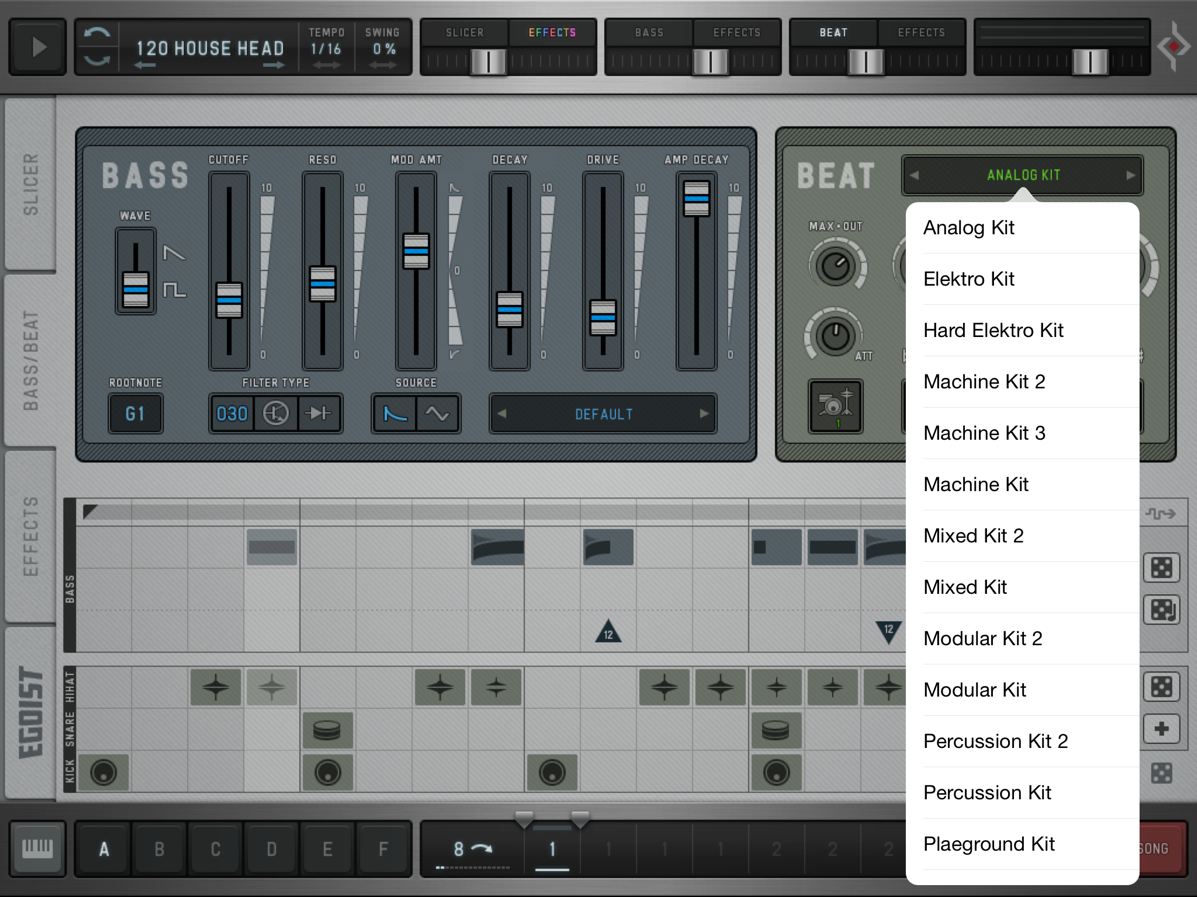Image resolution: width=1197 pixels, height=897 pixels.
Task: Select Hard Elektro Kit from the list
Action: [x=993, y=330]
